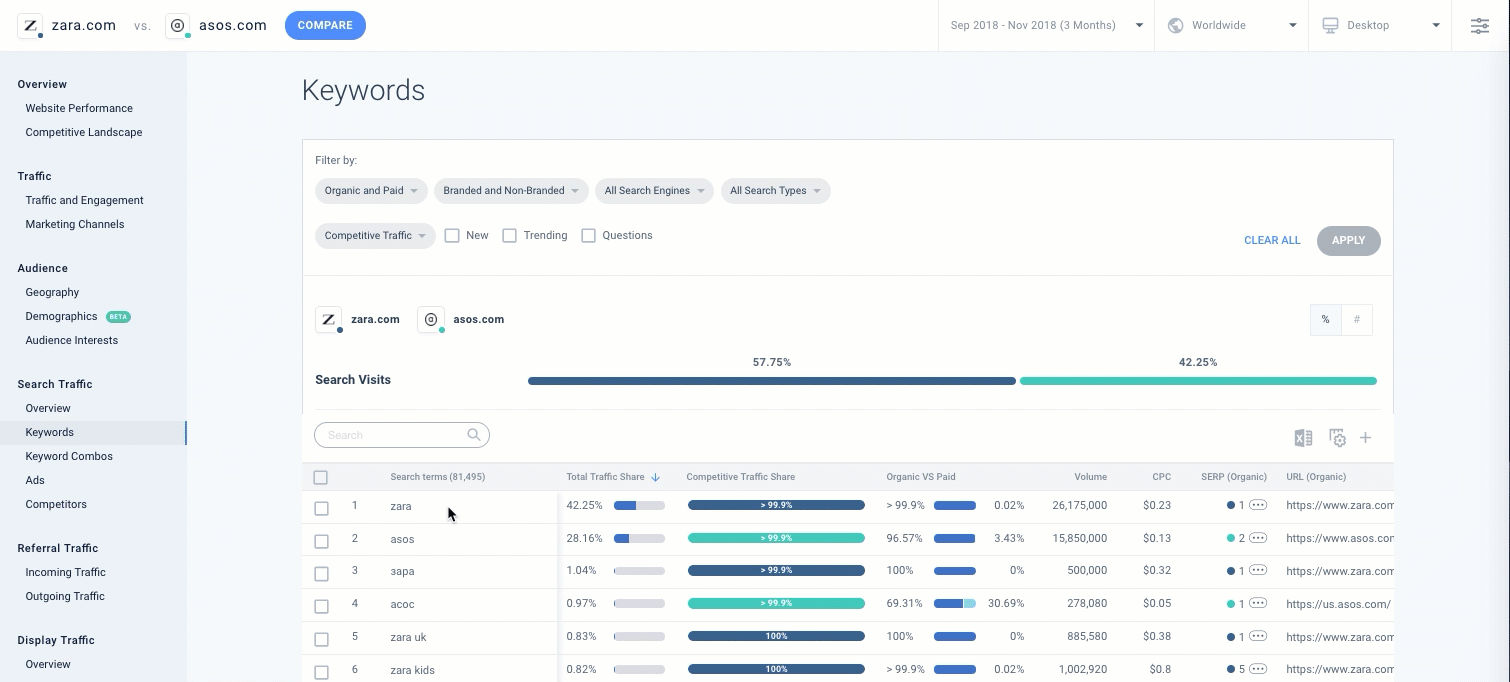Viewport: 1510px width, 682px height.
Task: Switch to percentage view toggle
Action: tap(1326, 320)
